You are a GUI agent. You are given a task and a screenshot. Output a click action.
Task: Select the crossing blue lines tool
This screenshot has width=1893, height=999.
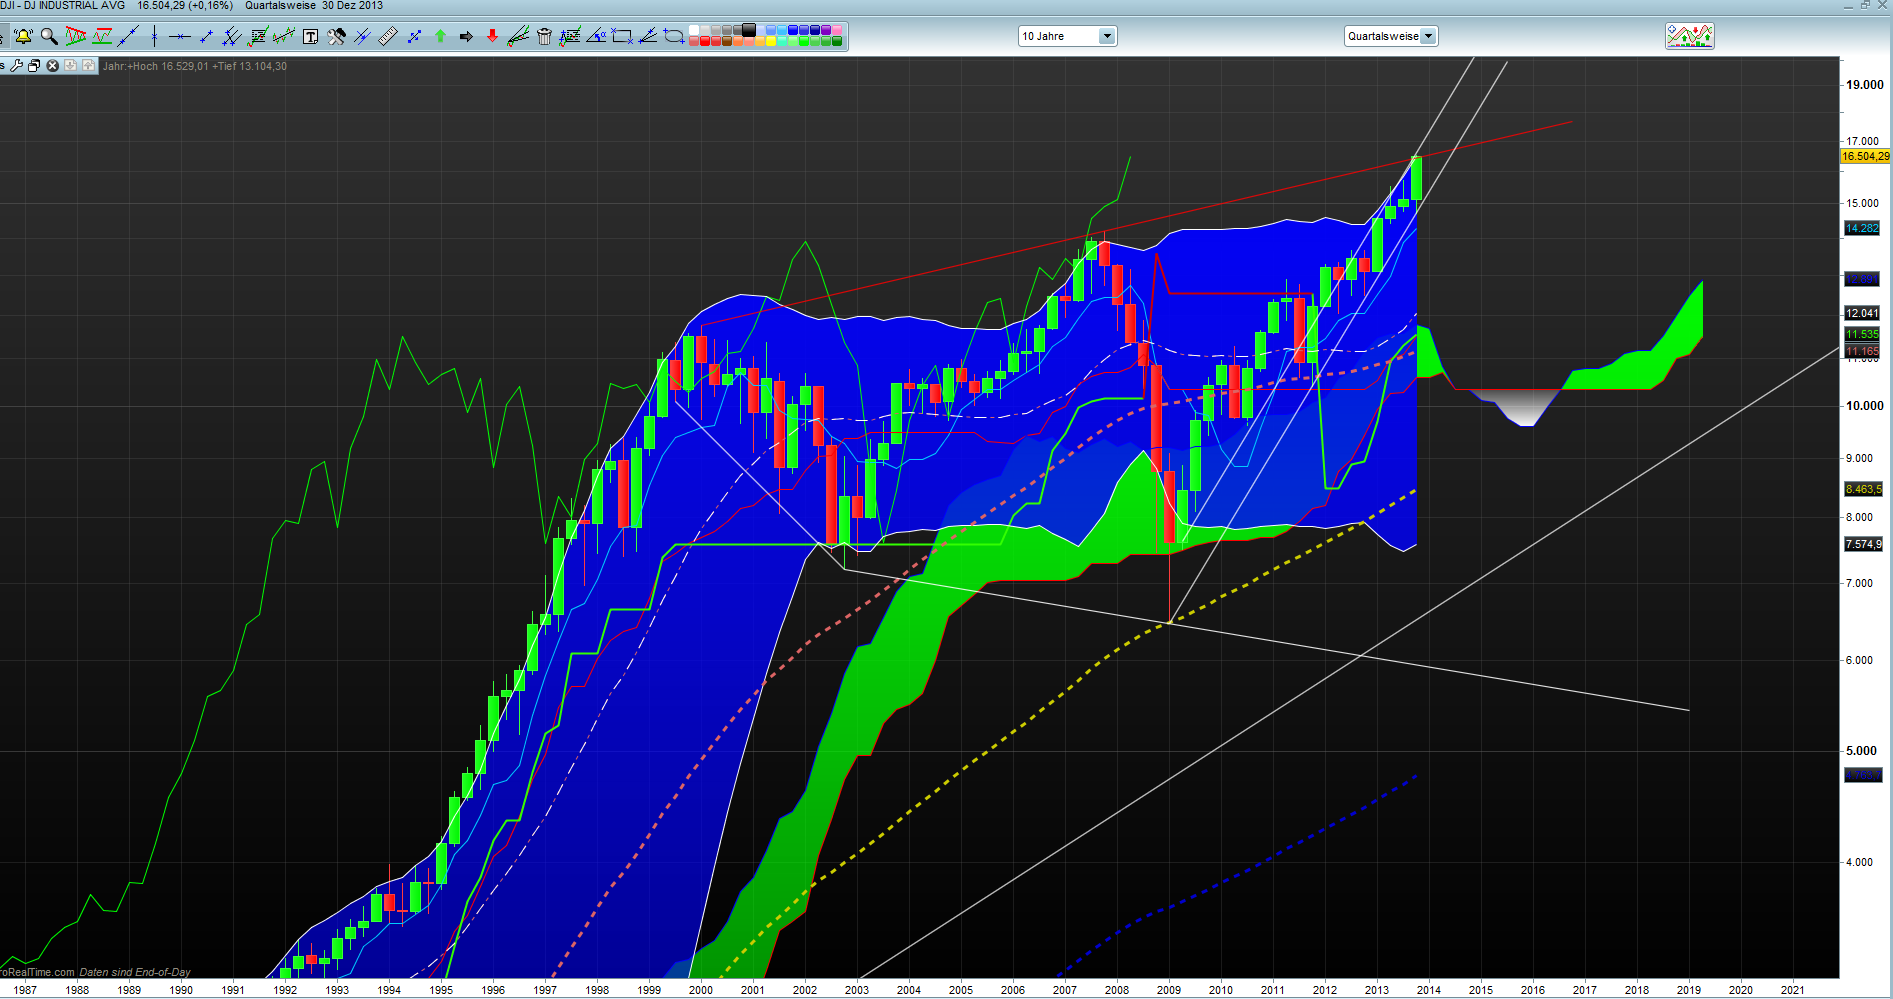pyautogui.click(x=362, y=37)
